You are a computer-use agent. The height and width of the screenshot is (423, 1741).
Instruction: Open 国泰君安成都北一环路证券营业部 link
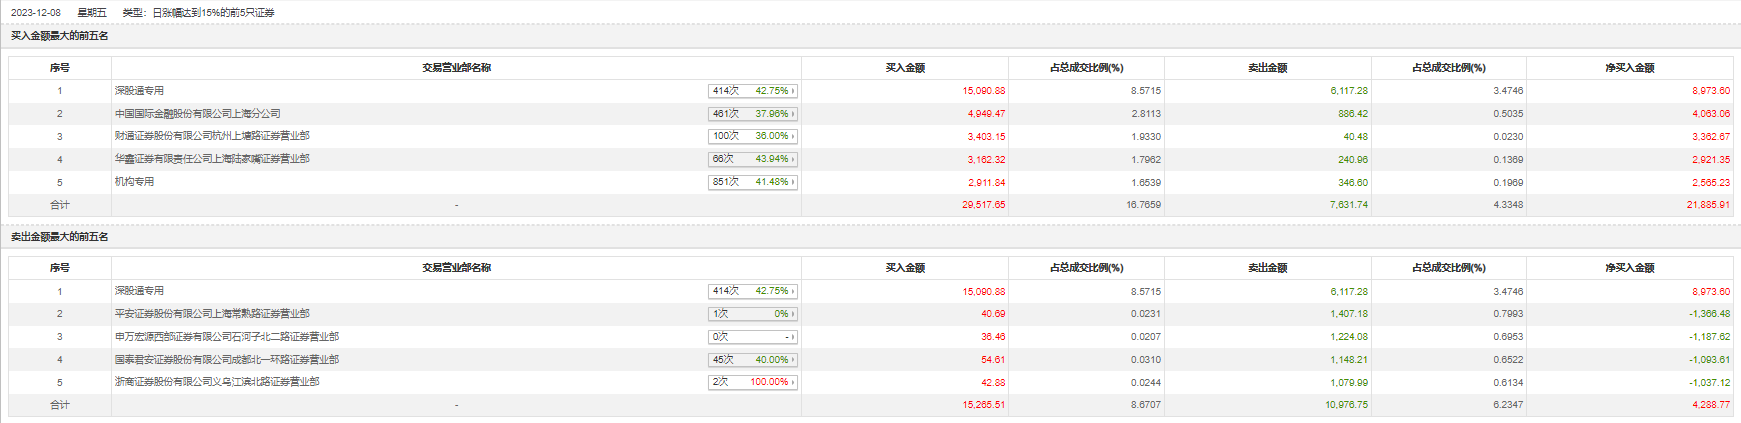[226, 360]
